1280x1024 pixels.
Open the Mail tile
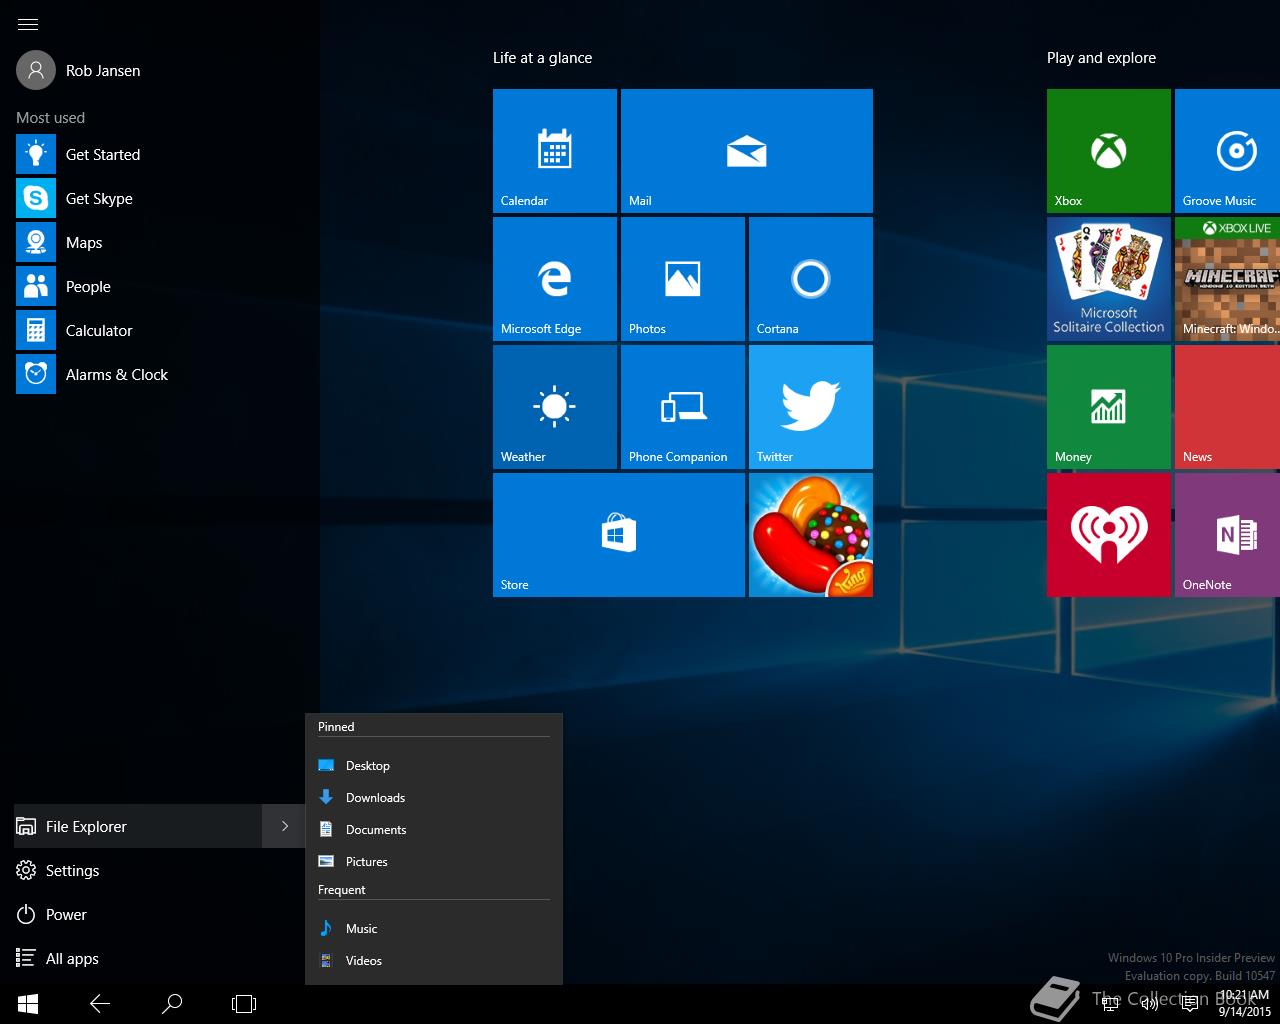tap(747, 151)
